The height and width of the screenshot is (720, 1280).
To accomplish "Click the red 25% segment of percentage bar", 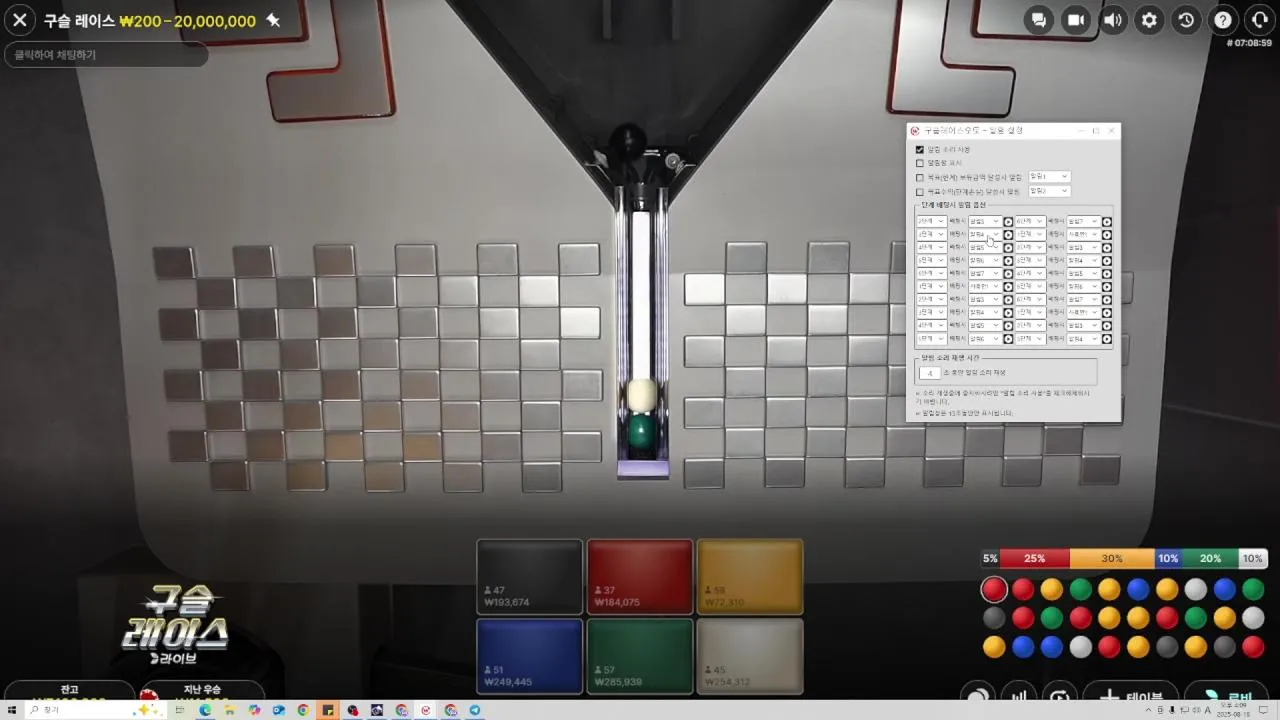I will click(1034, 559).
